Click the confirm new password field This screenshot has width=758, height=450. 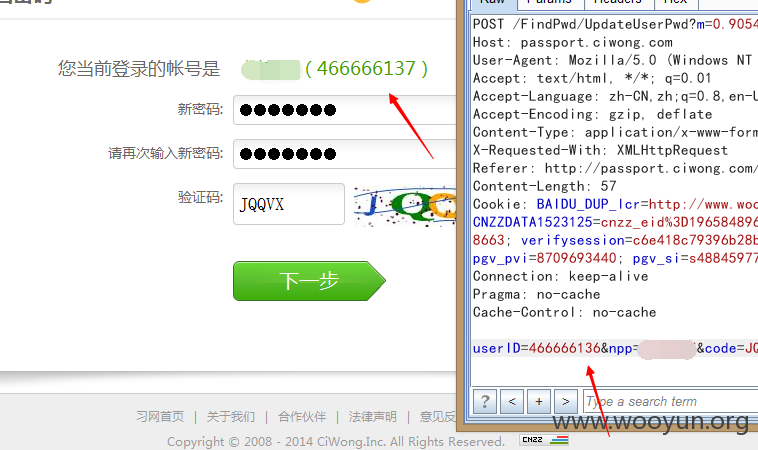click(x=345, y=154)
